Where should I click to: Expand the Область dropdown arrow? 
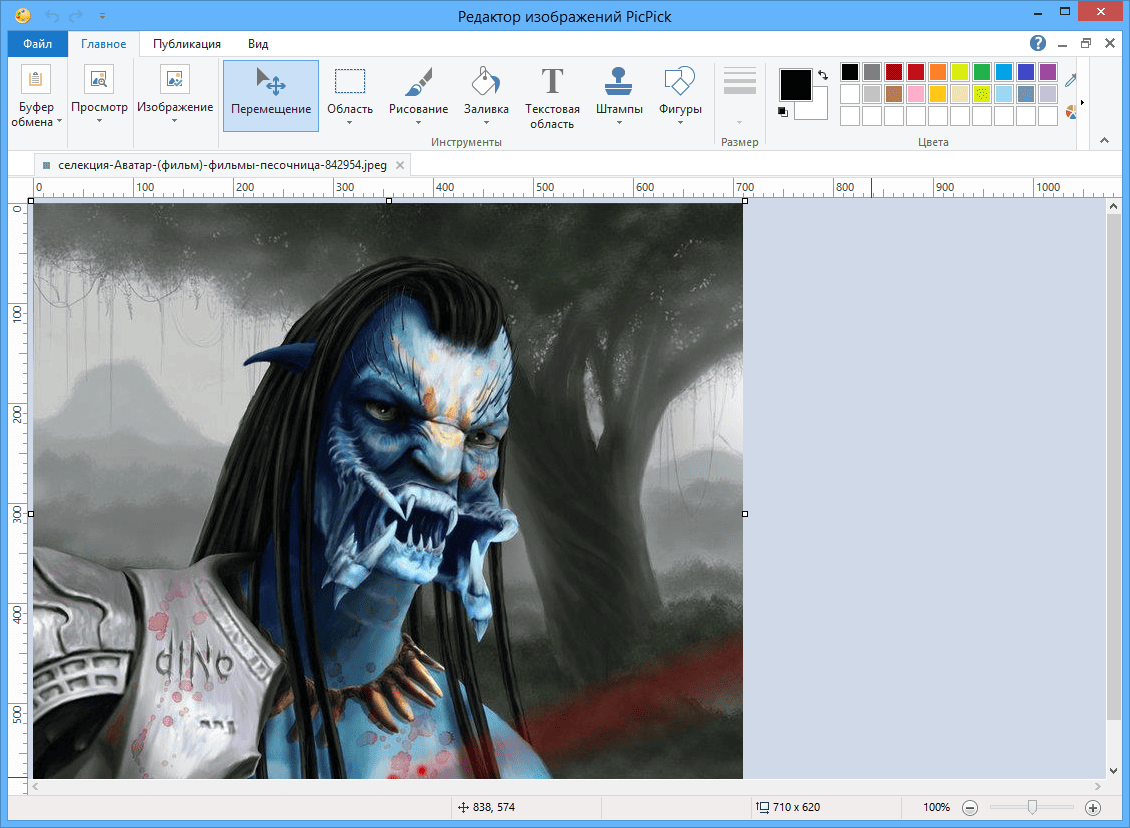click(x=350, y=123)
